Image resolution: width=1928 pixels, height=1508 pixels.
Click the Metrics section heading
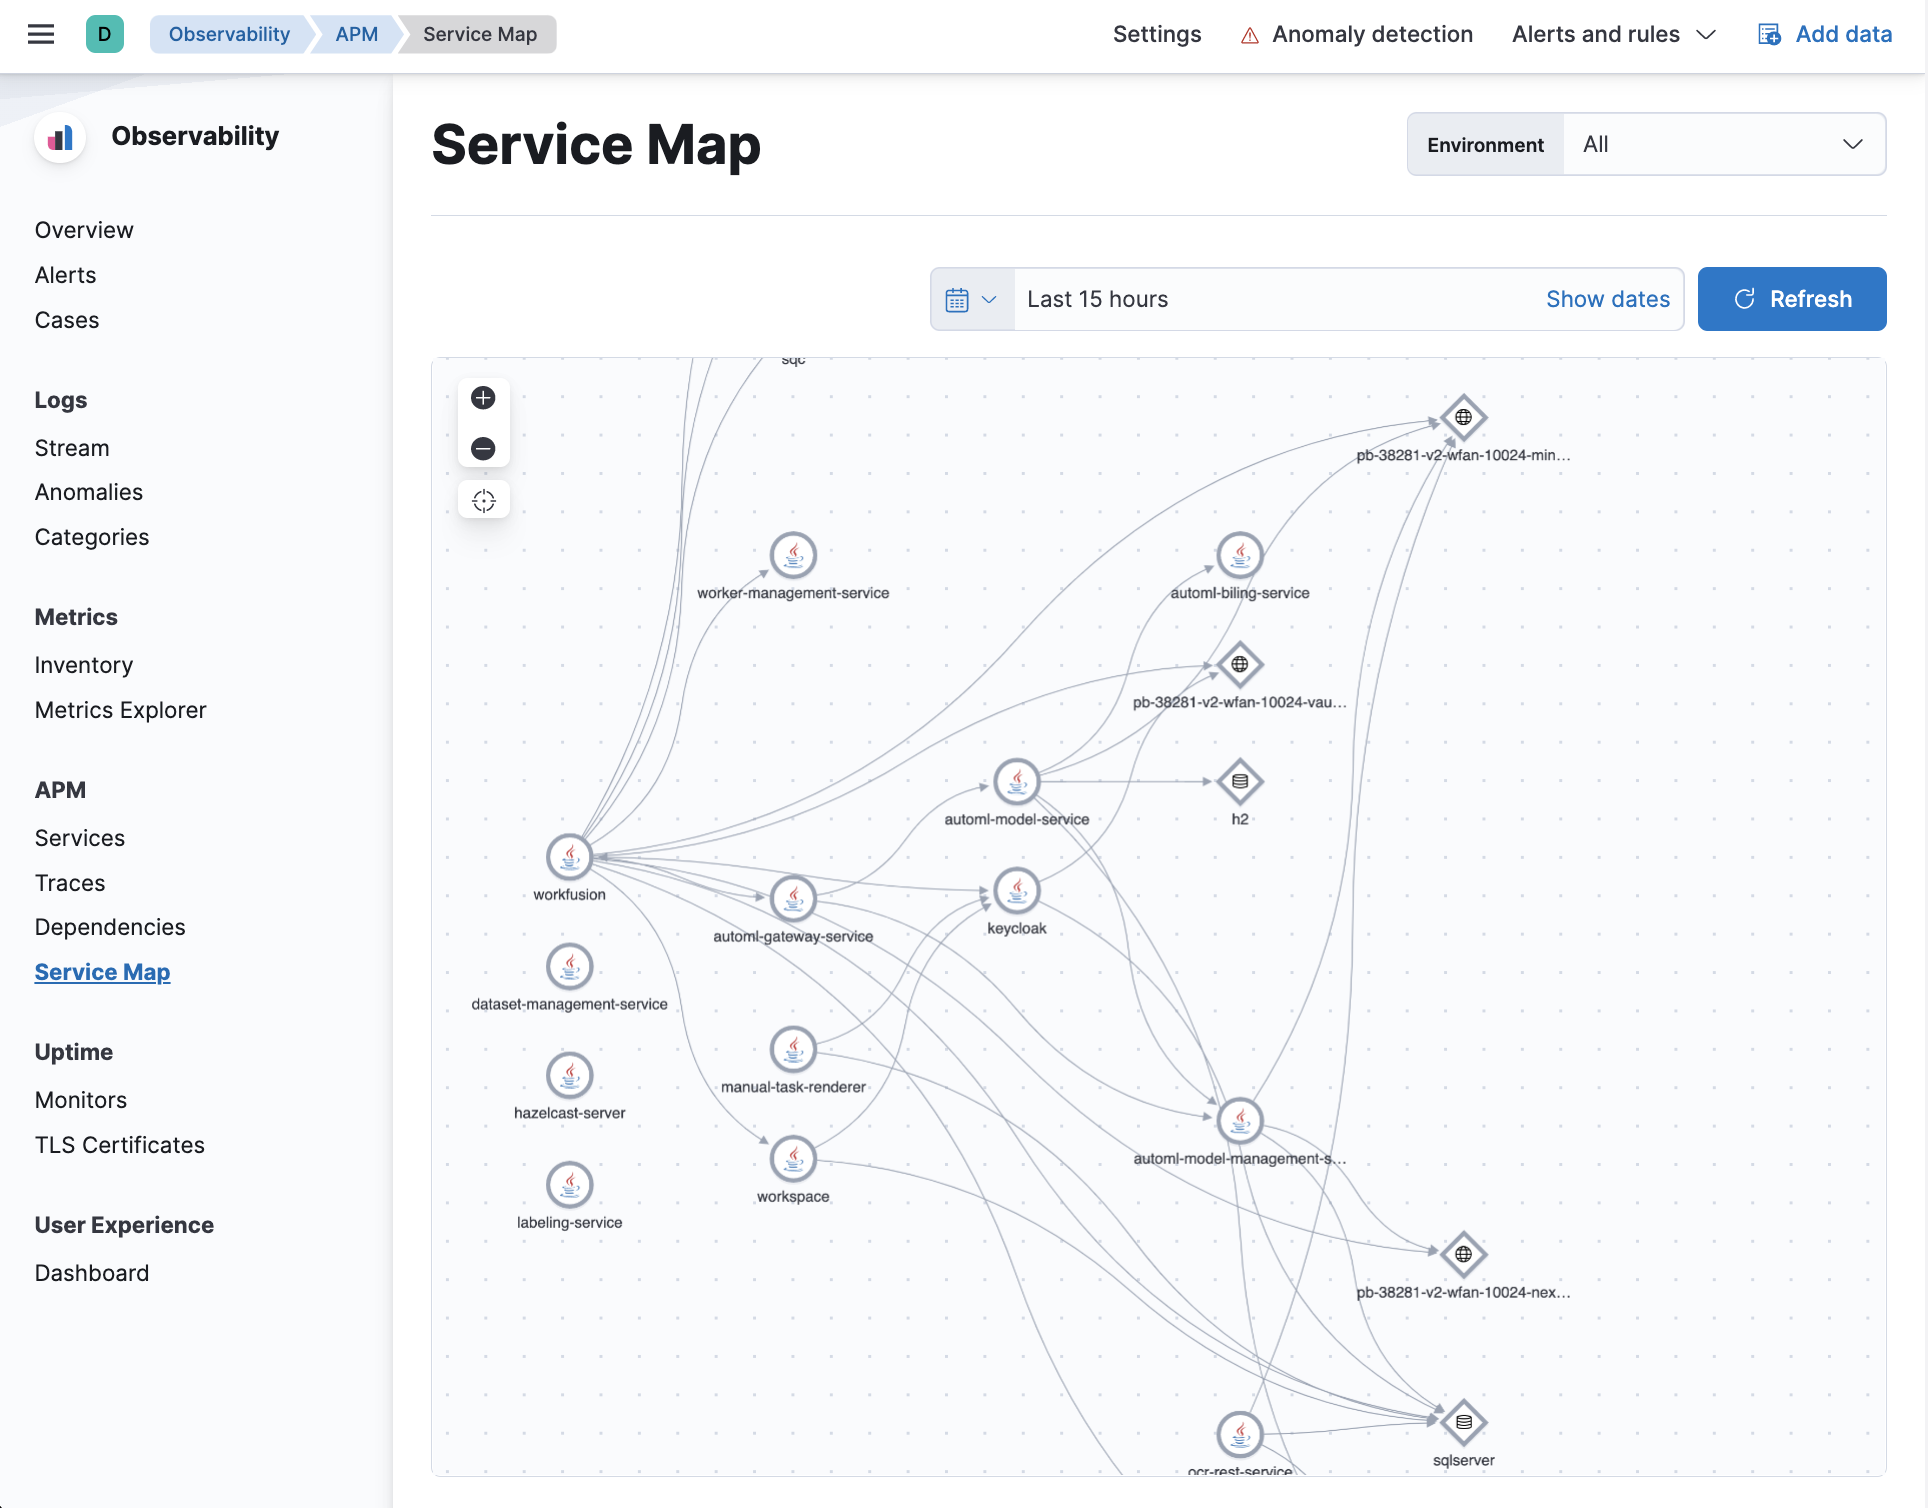coord(76,617)
